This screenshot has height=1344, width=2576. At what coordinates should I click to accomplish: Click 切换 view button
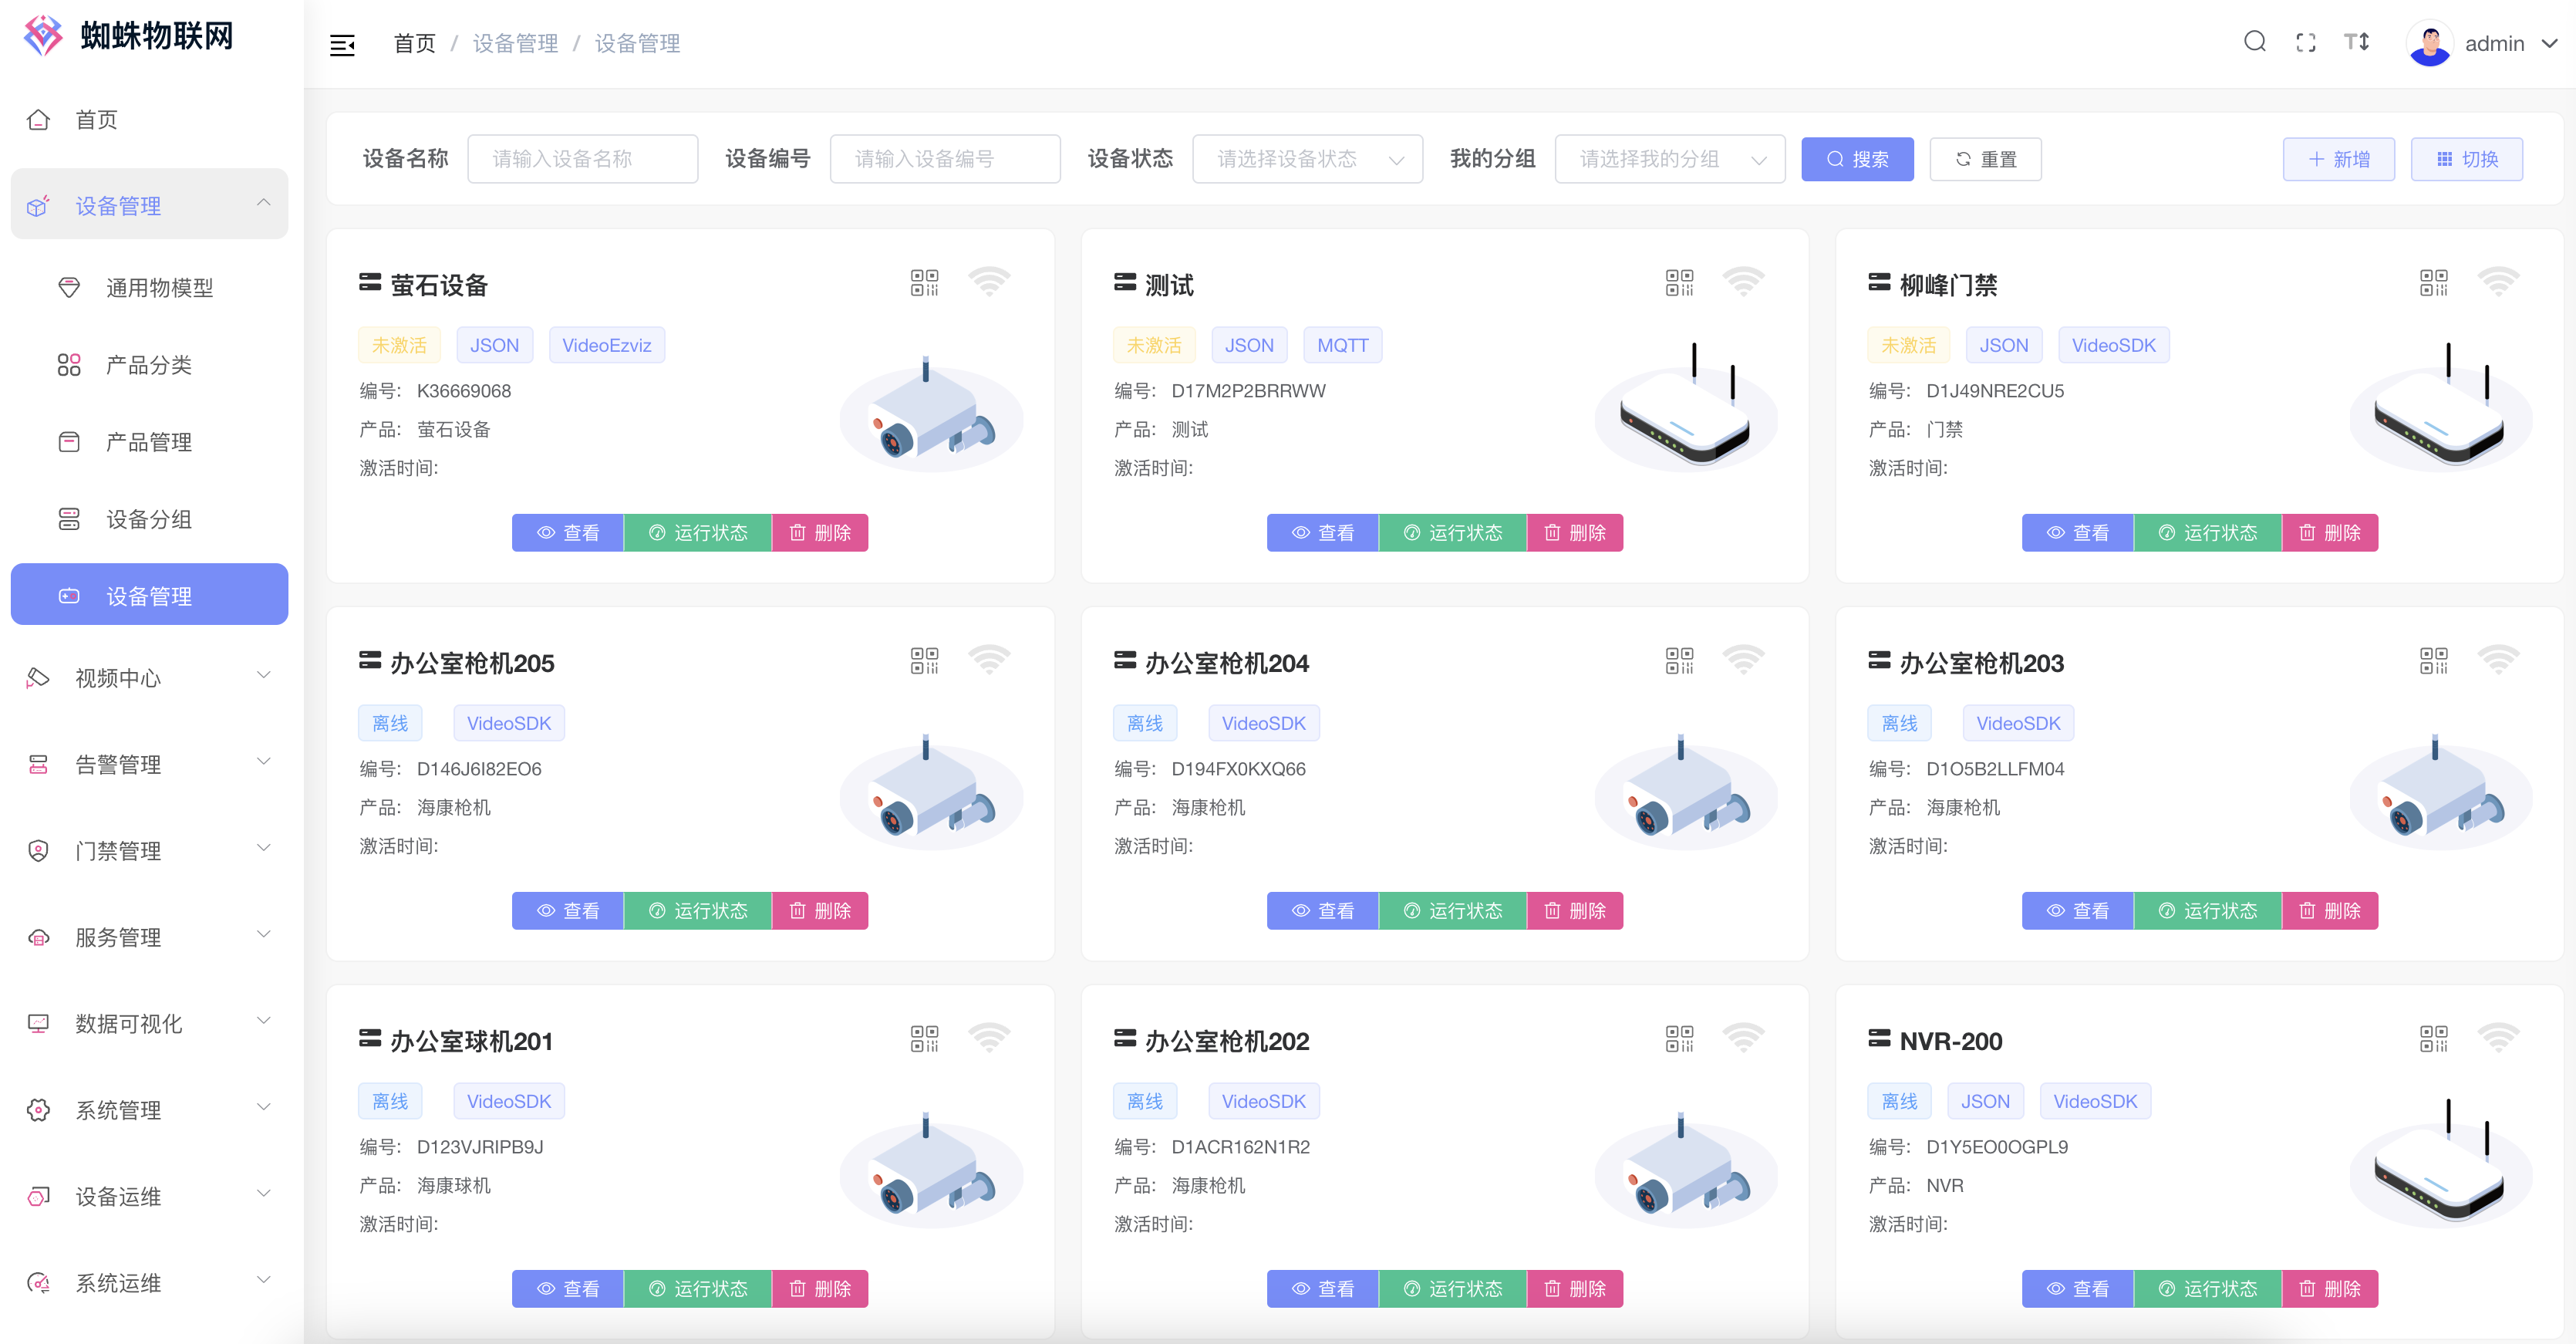point(2466,159)
